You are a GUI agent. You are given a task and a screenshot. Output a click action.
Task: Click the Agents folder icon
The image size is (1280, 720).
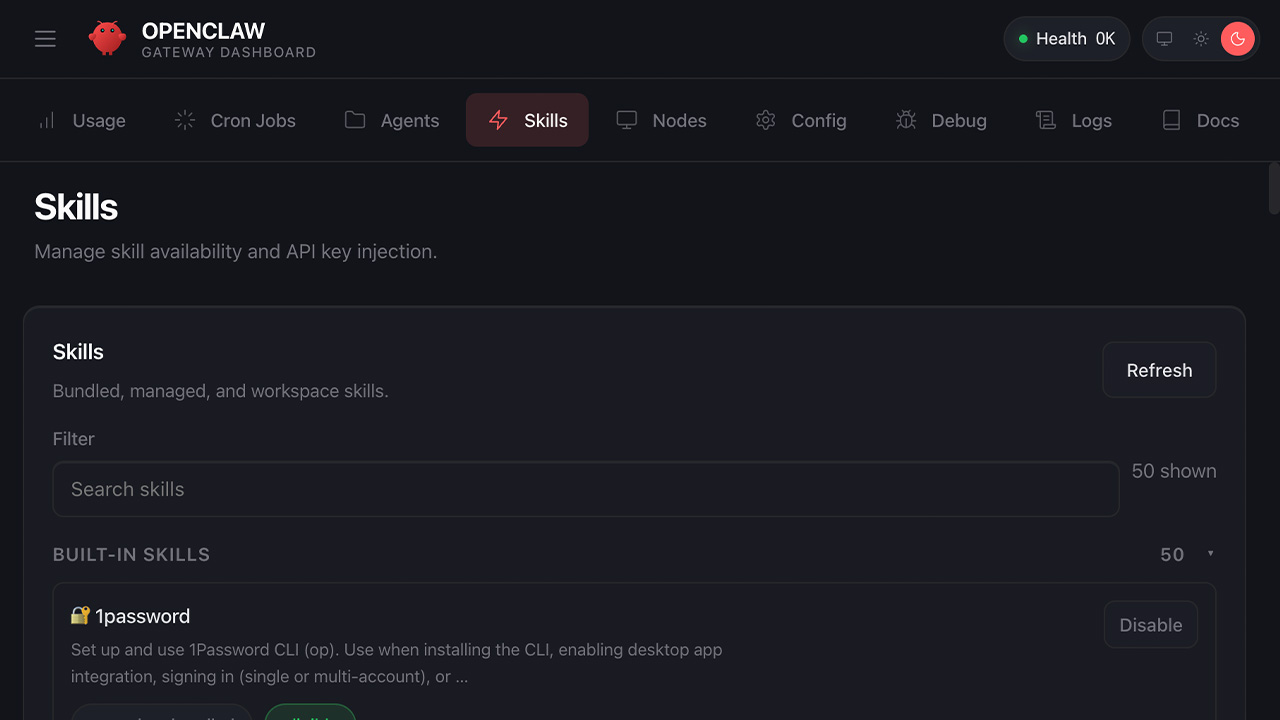[x=355, y=121]
